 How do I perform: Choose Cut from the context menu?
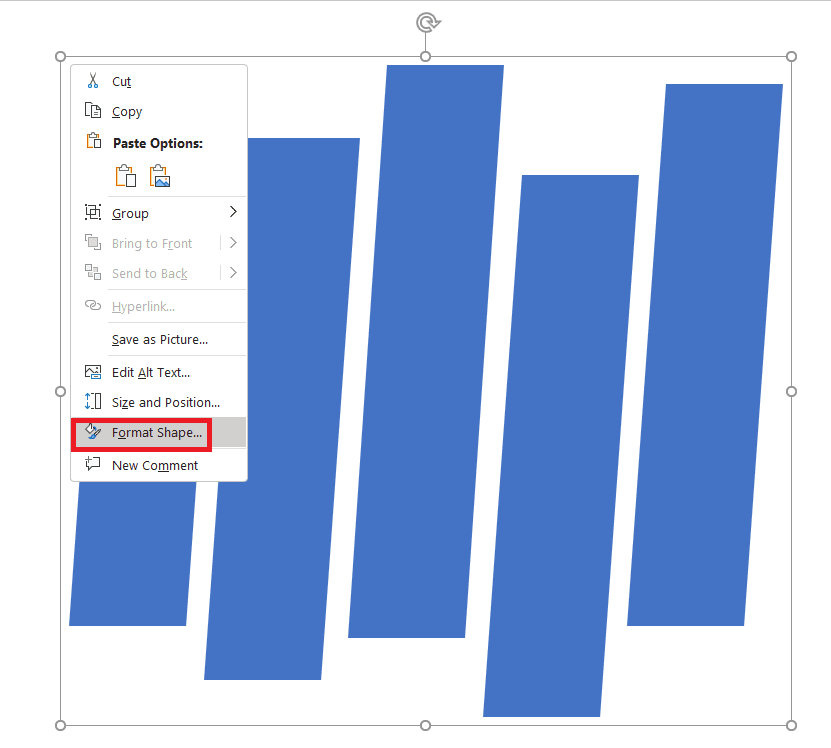click(x=159, y=81)
